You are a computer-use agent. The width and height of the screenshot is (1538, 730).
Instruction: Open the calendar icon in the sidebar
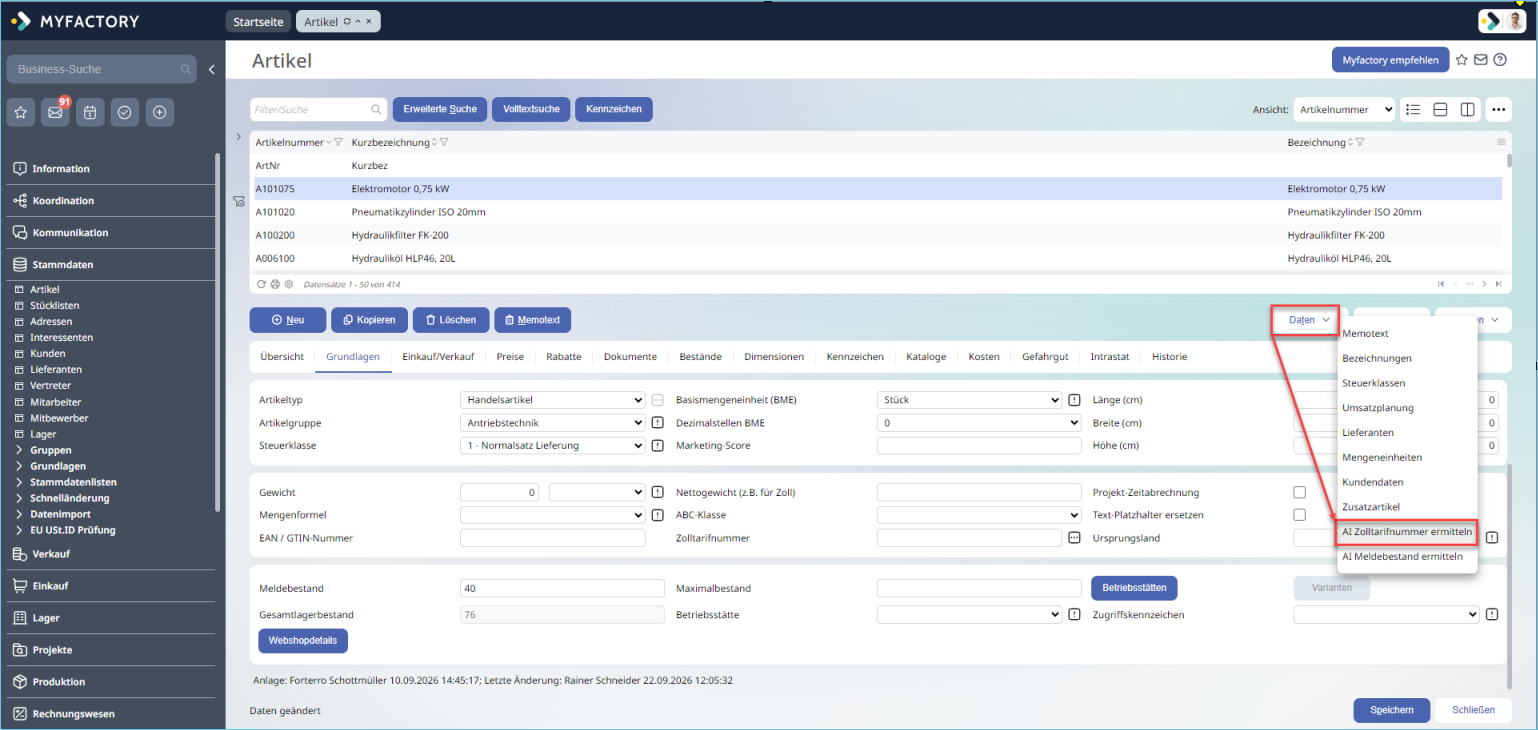(90, 113)
